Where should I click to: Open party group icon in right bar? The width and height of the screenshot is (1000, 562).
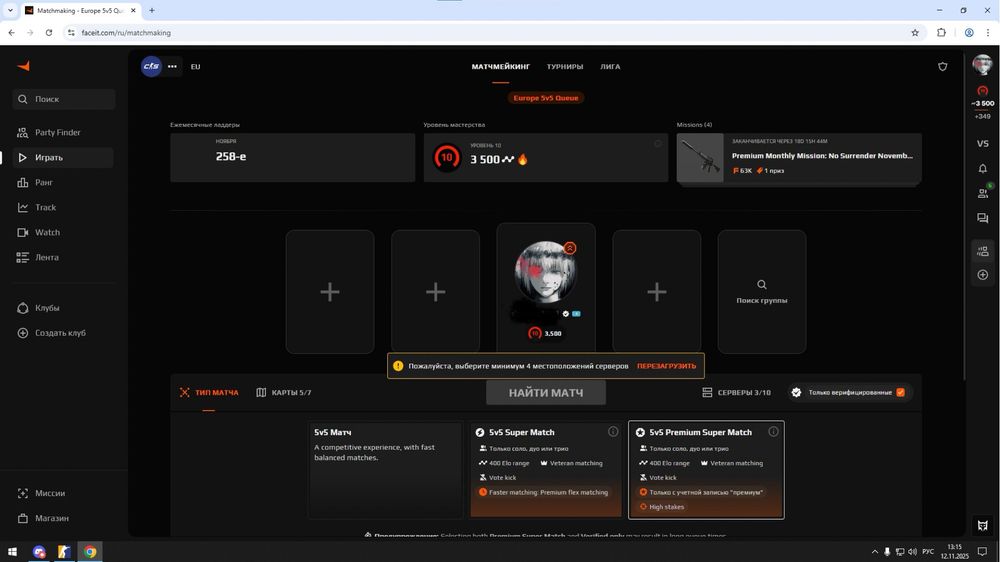point(983,251)
